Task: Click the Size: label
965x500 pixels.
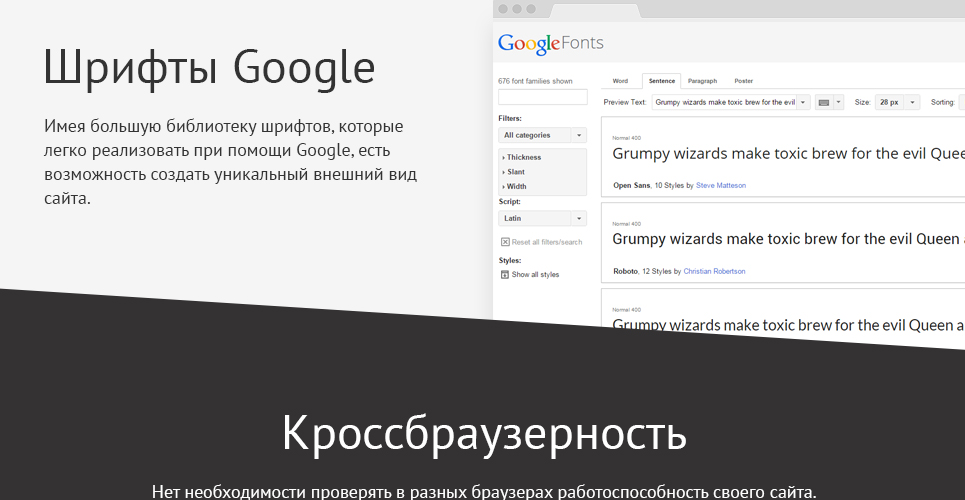Action: point(863,102)
